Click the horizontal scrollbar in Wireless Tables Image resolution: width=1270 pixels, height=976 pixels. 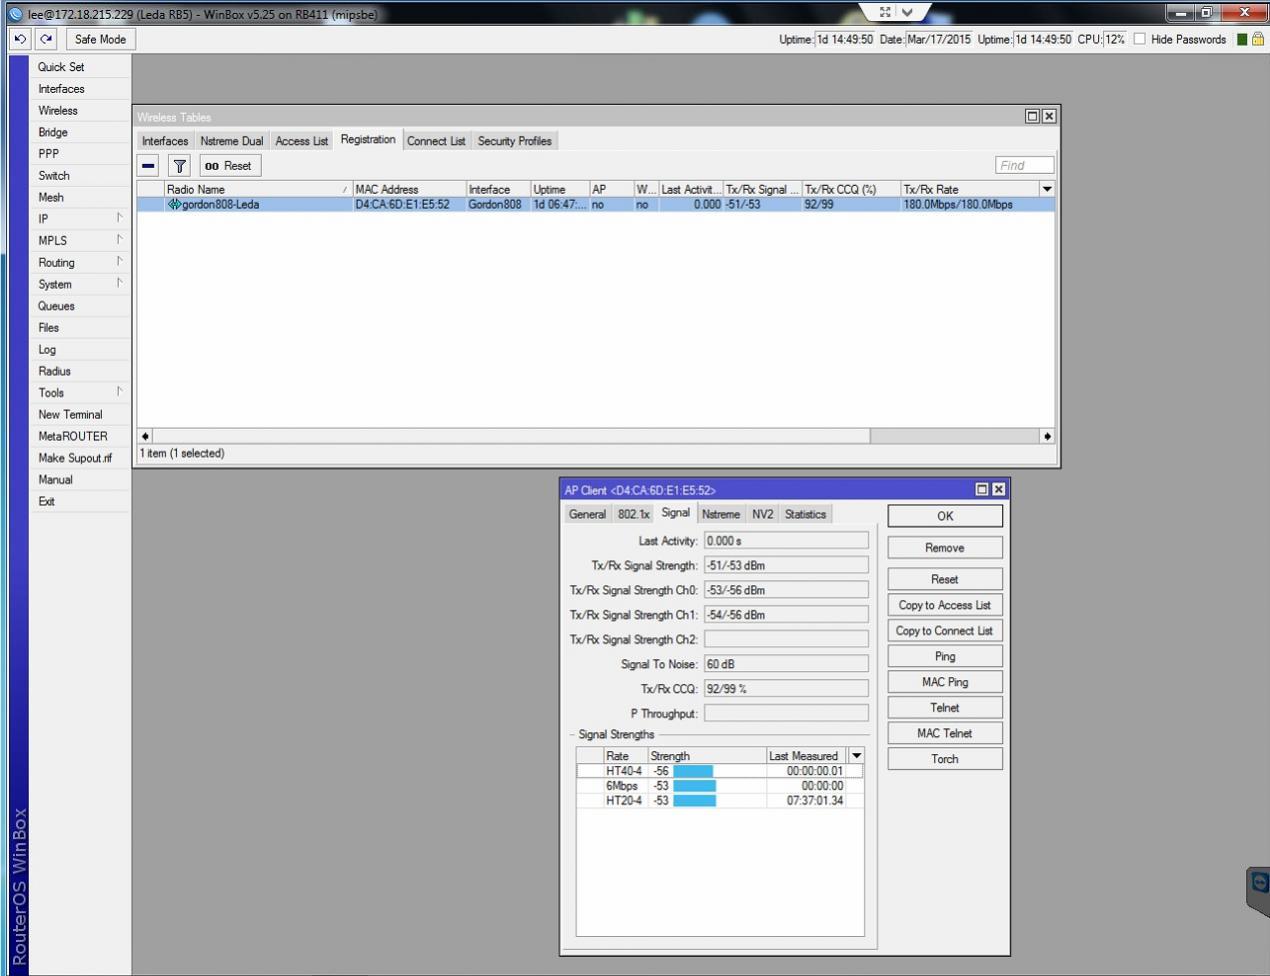(x=510, y=436)
